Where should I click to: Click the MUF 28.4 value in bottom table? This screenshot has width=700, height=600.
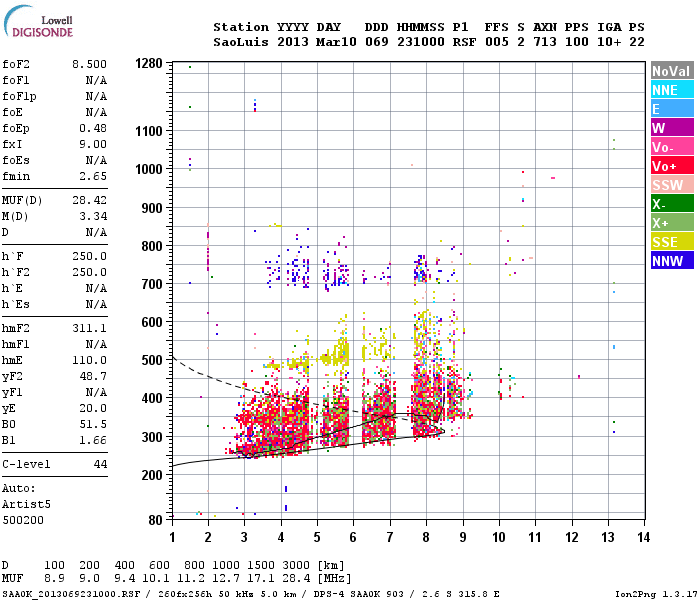296,579
